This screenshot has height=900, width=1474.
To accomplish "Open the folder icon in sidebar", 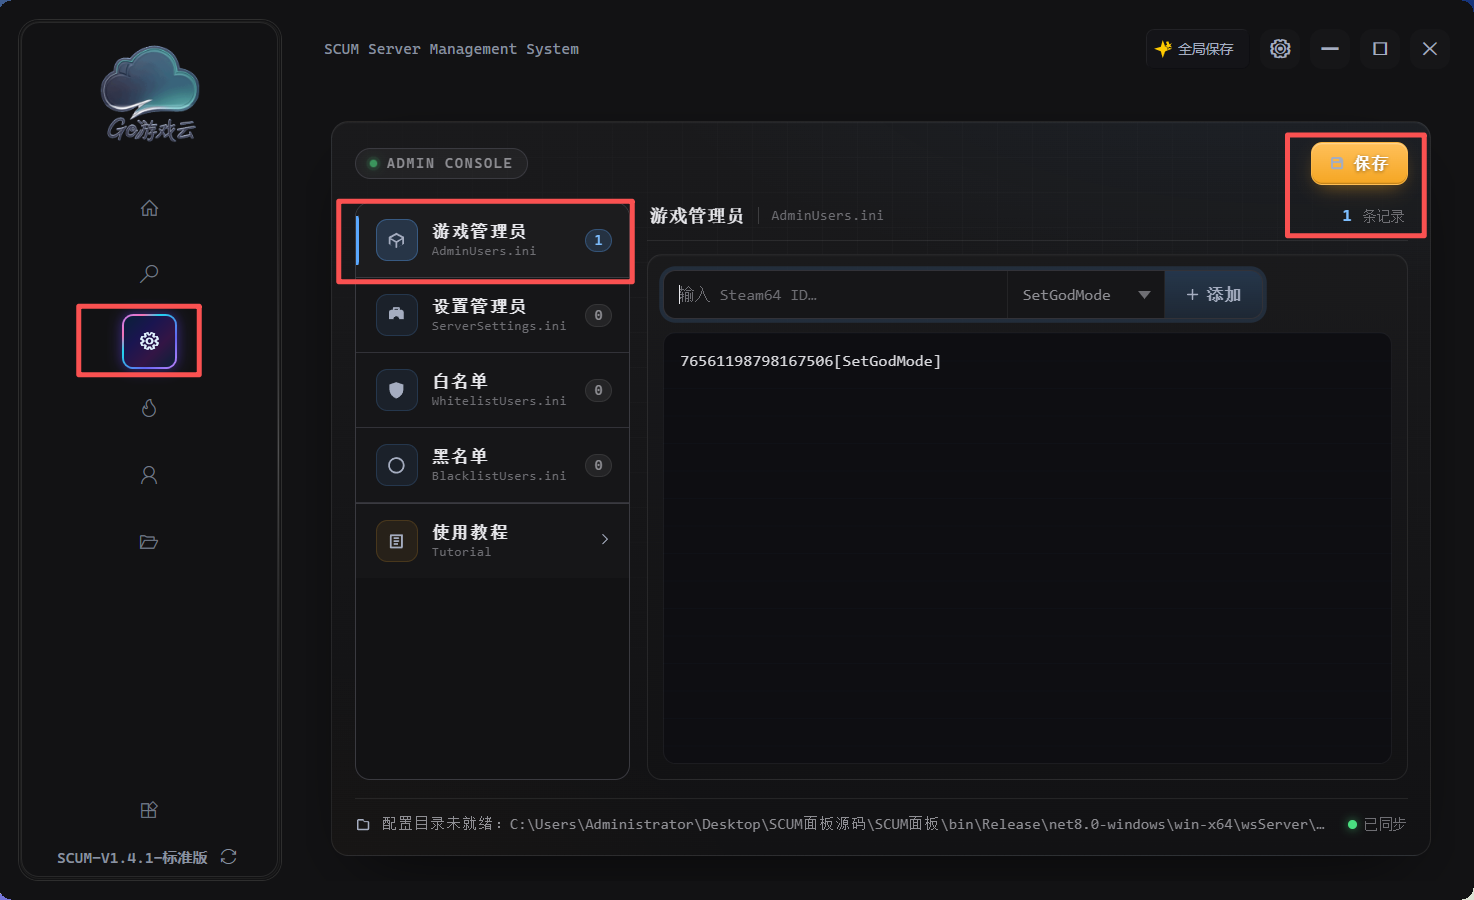I will pyautogui.click(x=149, y=542).
